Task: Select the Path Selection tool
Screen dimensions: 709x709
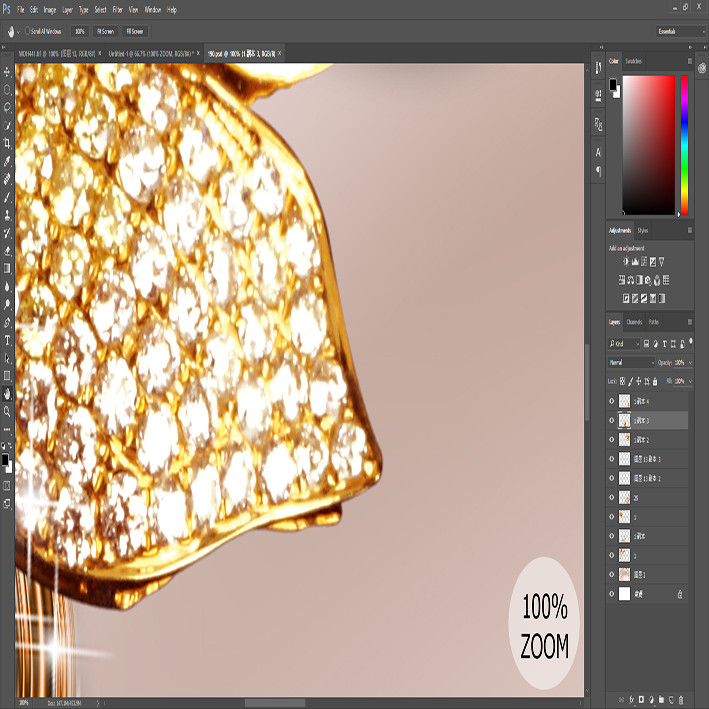Action: [x=7, y=358]
